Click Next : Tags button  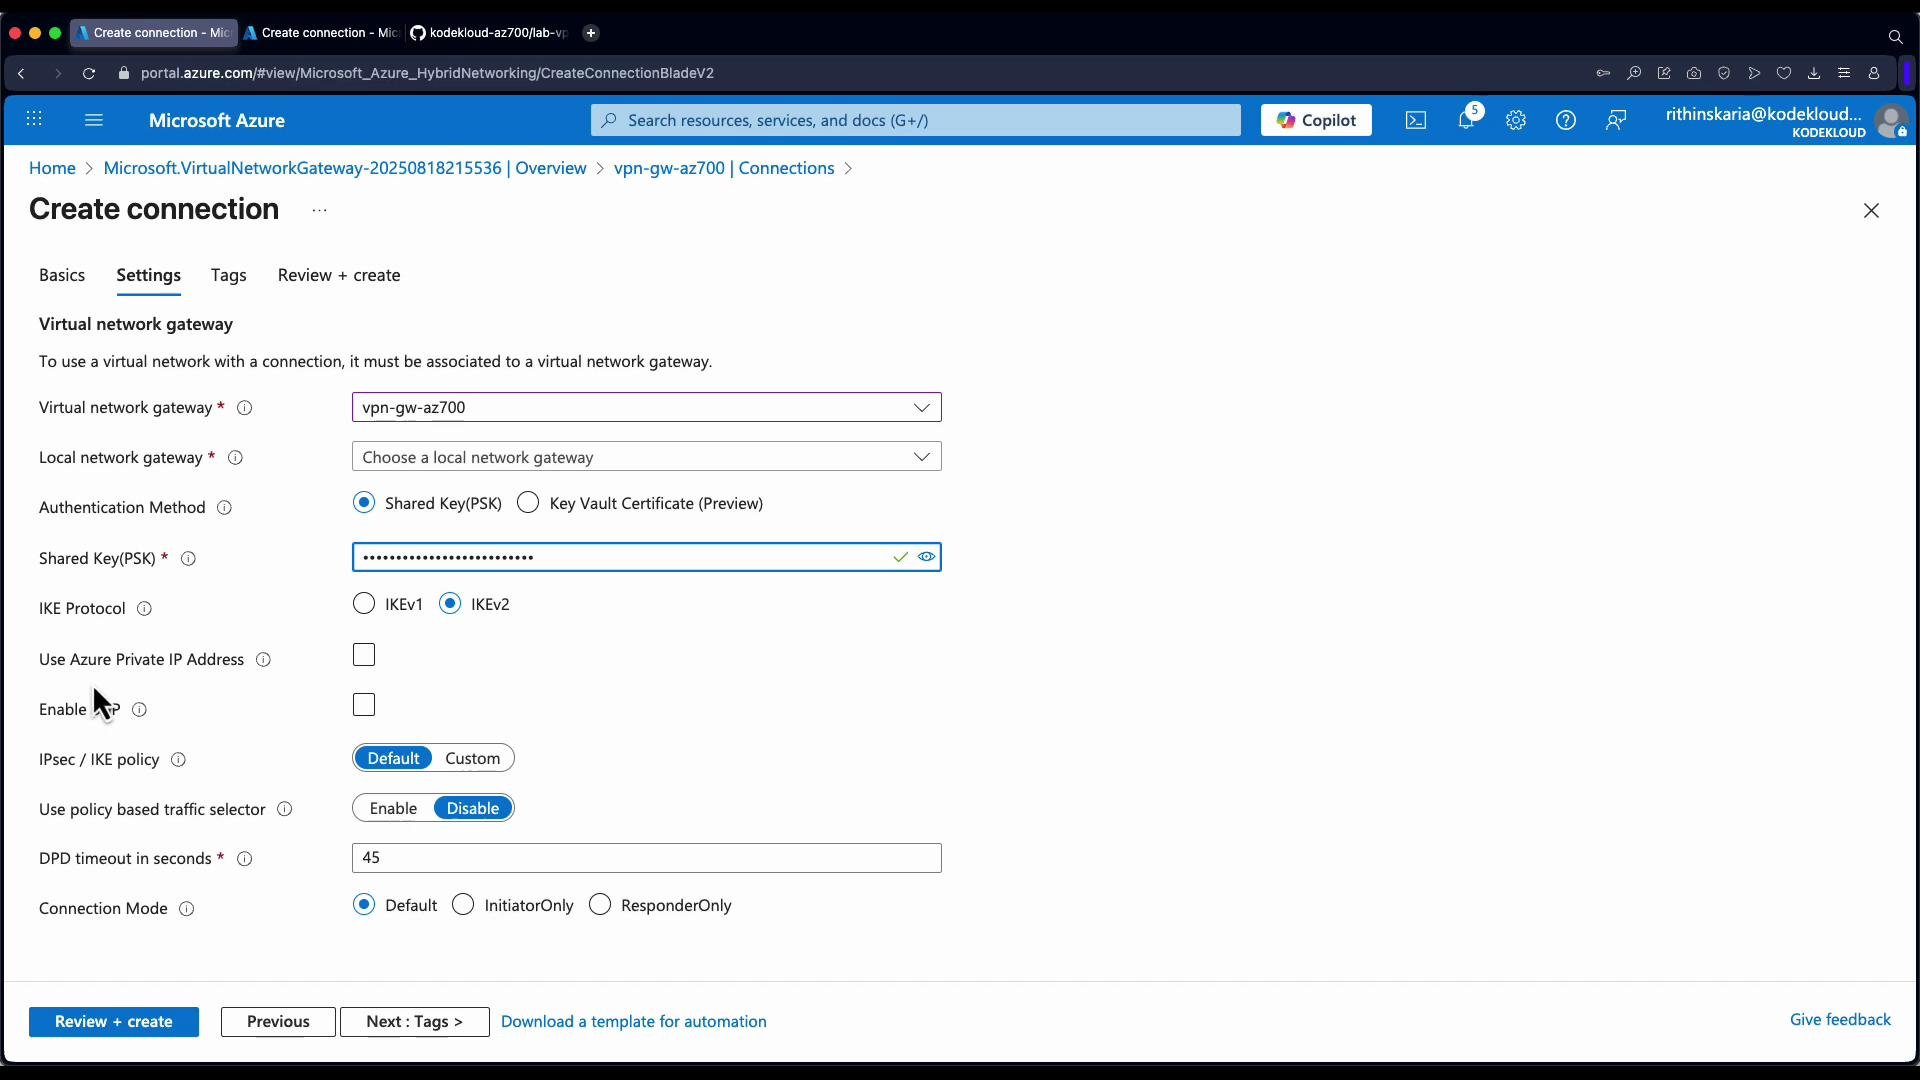point(415,1022)
